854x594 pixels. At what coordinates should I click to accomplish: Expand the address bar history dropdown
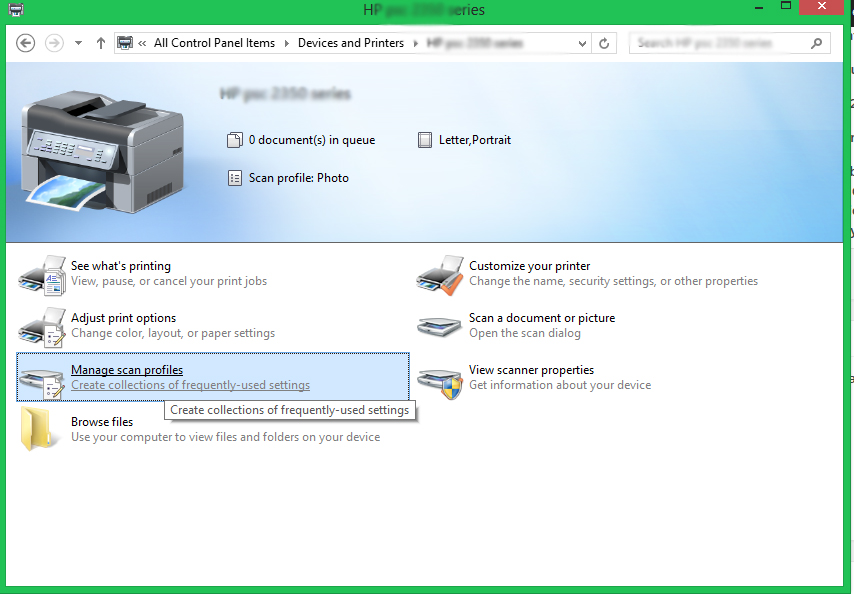click(583, 43)
